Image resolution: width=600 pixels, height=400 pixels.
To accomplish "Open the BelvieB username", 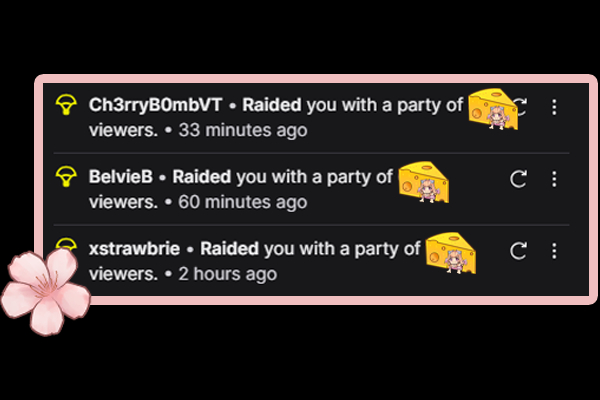I will tap(121, 177).
